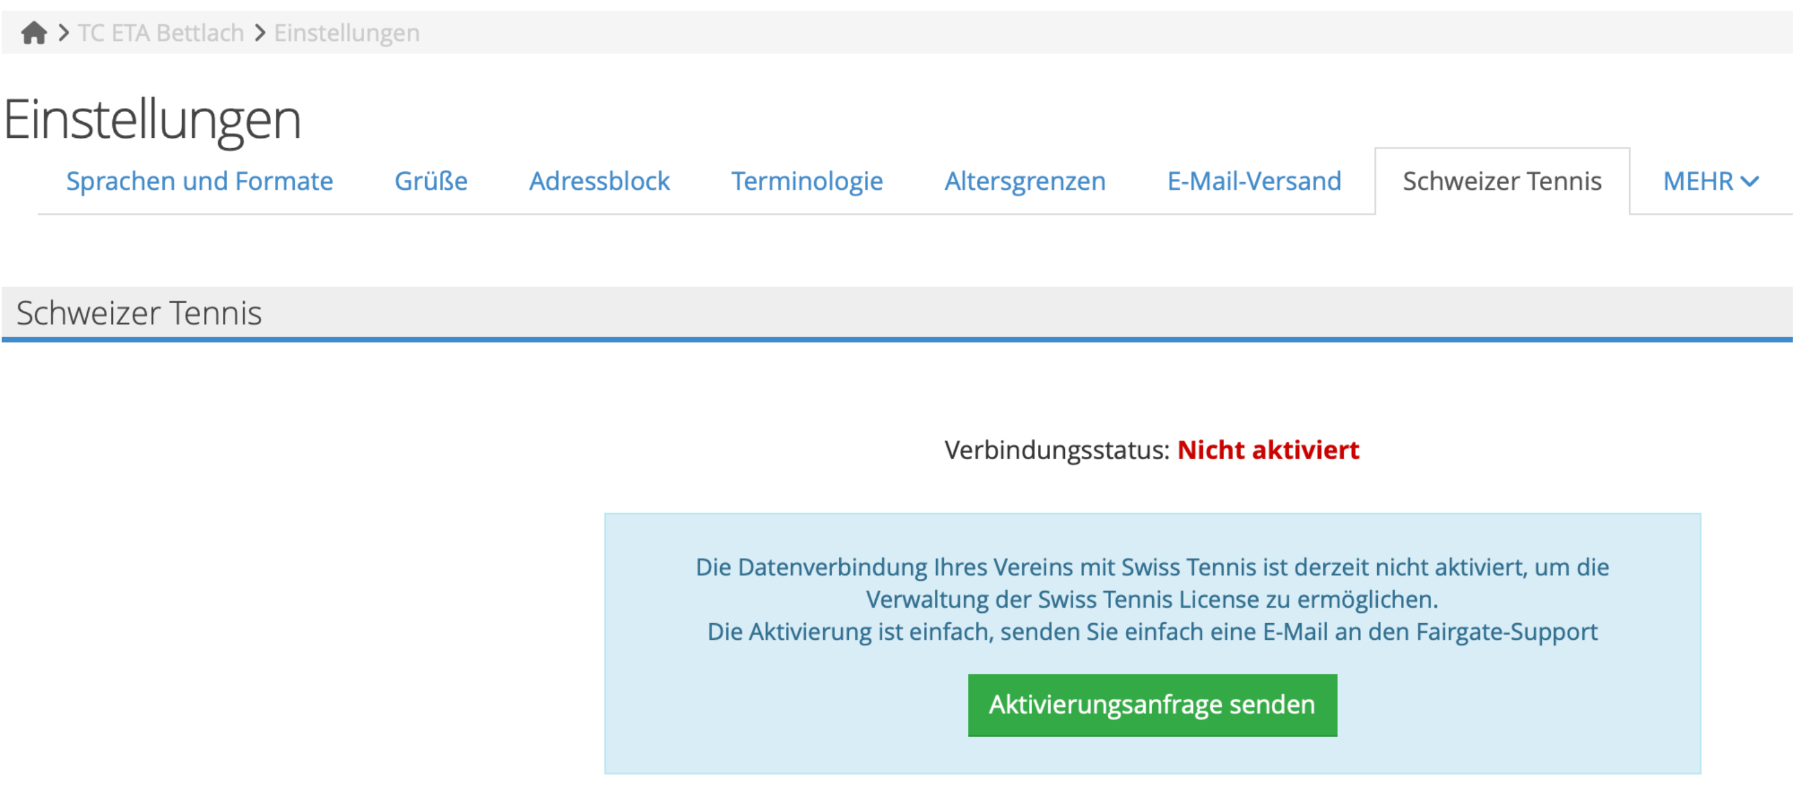This screenshot has height=796, width=1793.
Task: Click the Schweizer Tennis section header
Action: click(x=139, y=313)
